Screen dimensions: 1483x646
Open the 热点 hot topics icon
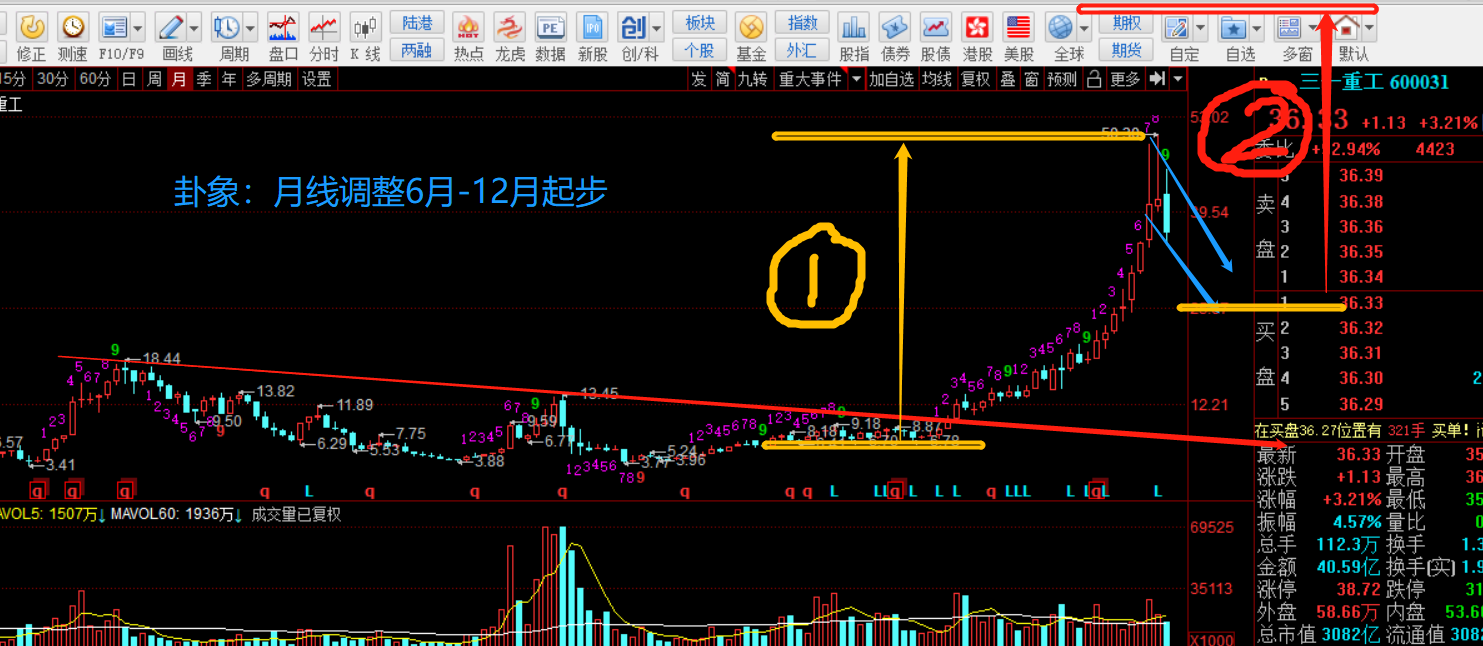pos(468,27)
